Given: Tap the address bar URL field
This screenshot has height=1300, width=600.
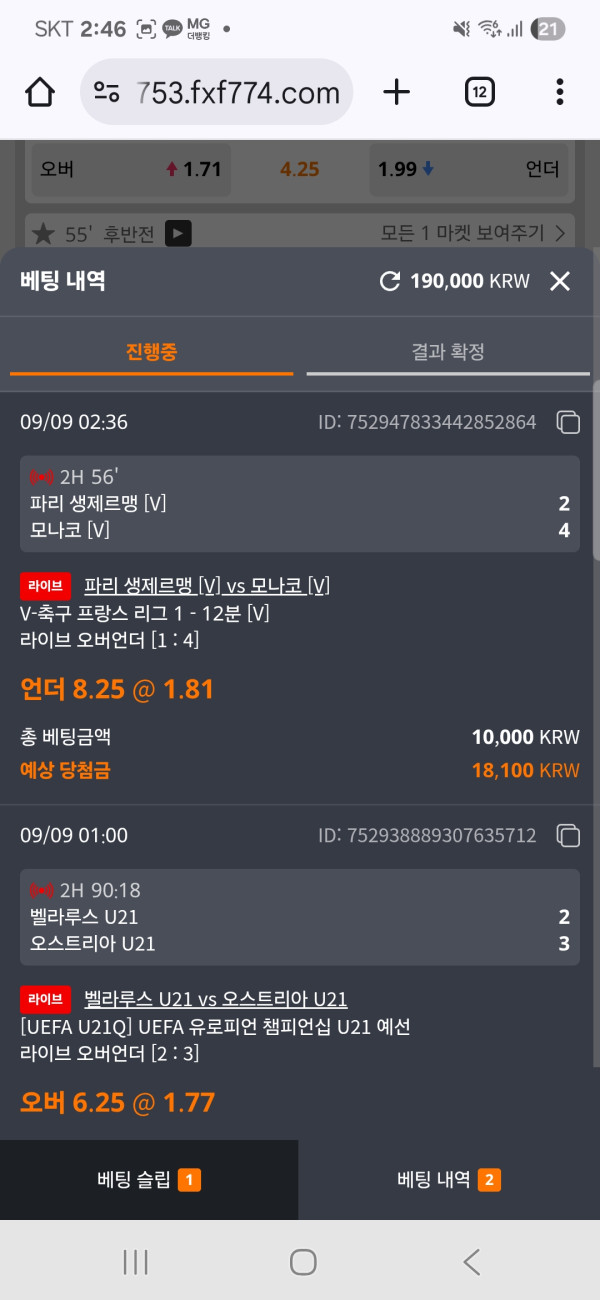Looking at the screenshot, I should (x=238, y=93).
